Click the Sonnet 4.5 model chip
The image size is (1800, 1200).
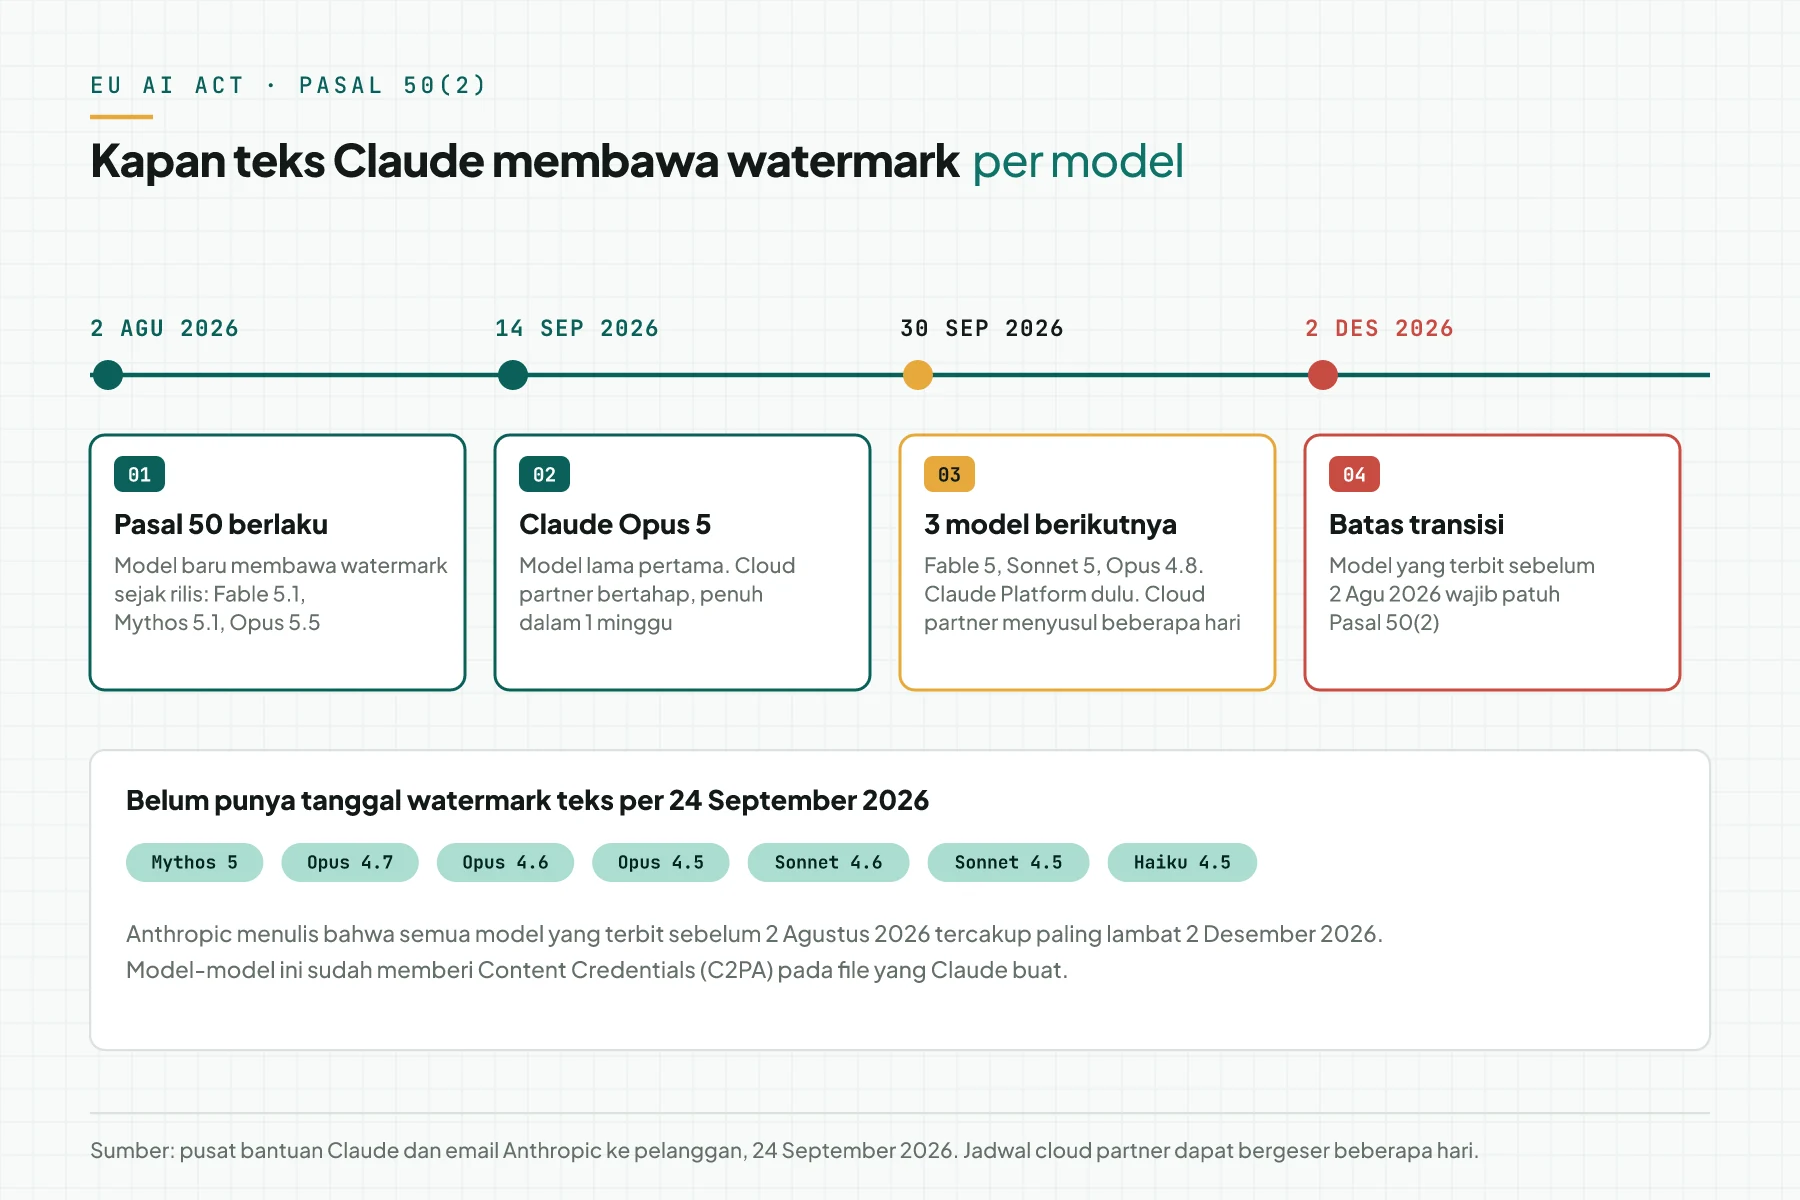point(1009,862)
